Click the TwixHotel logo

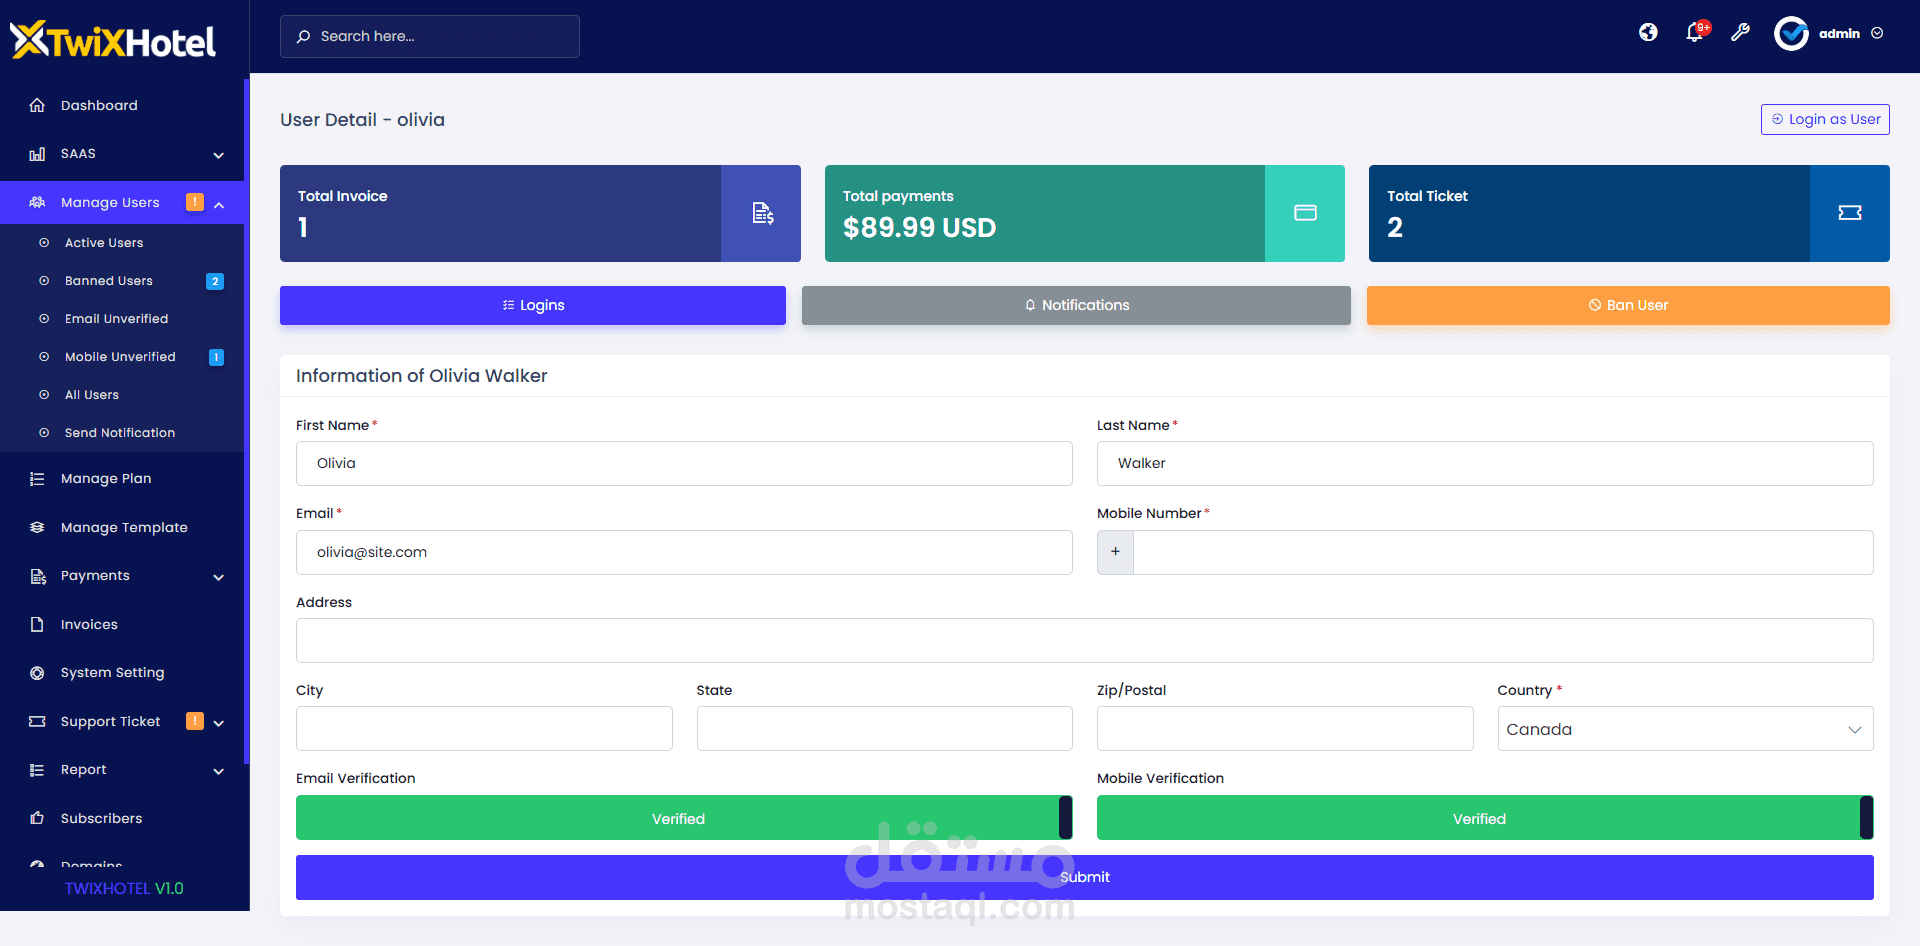click(113, 40)
